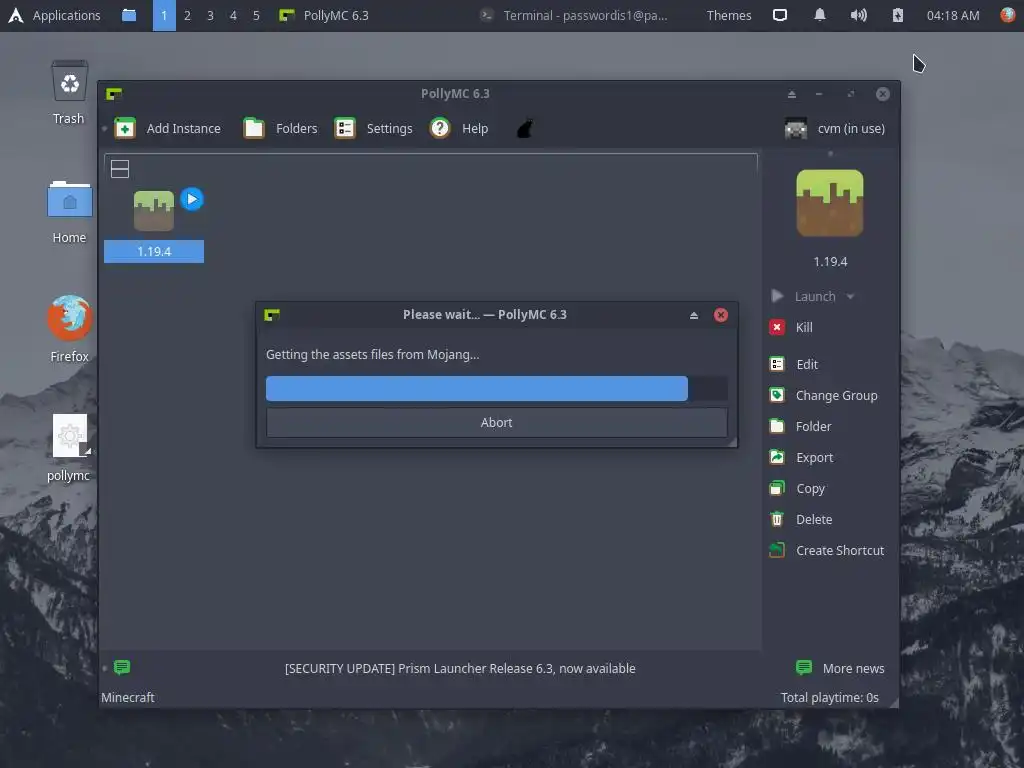Create Shortcut for the instance
The height and width of the screenshot is (768, 1024).
click(x=827, y=550)
